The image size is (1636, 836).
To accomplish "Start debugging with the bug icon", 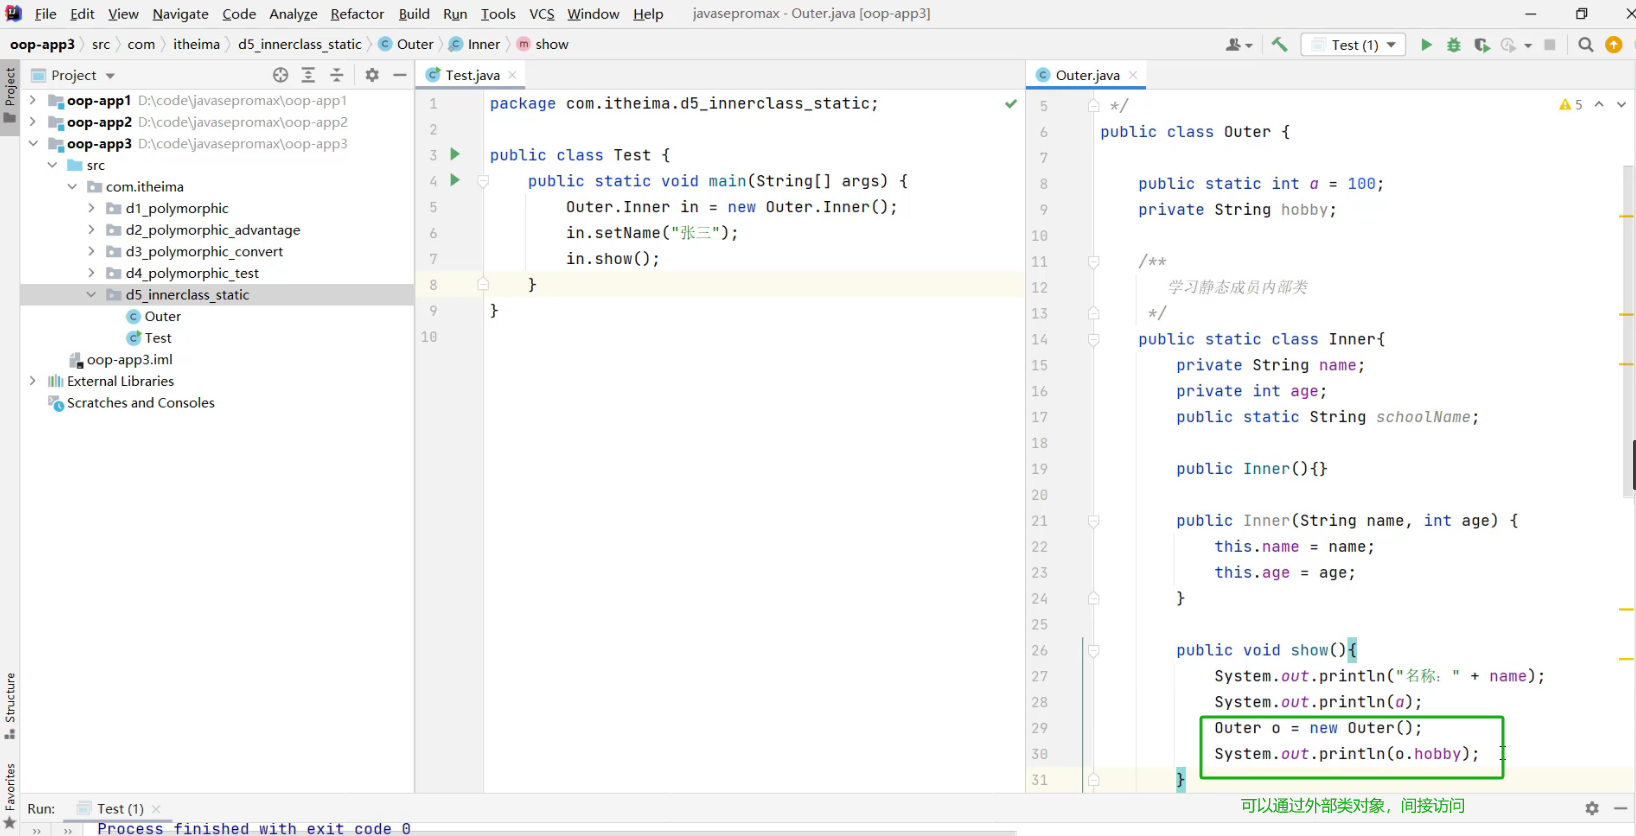I will (1454, 45).
